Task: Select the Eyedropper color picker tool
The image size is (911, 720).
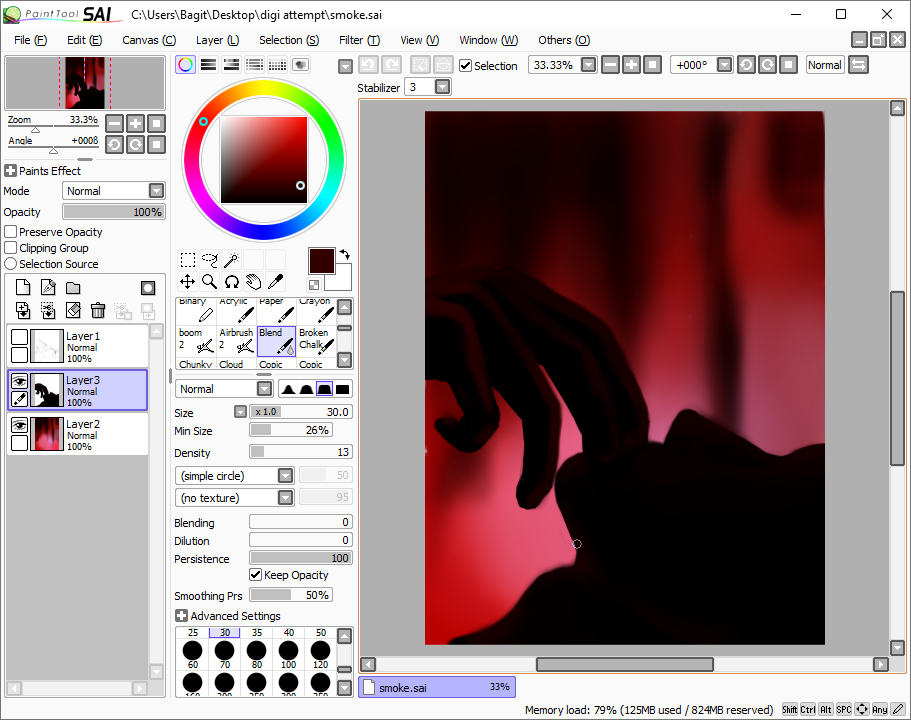Action: click(275, 282)
